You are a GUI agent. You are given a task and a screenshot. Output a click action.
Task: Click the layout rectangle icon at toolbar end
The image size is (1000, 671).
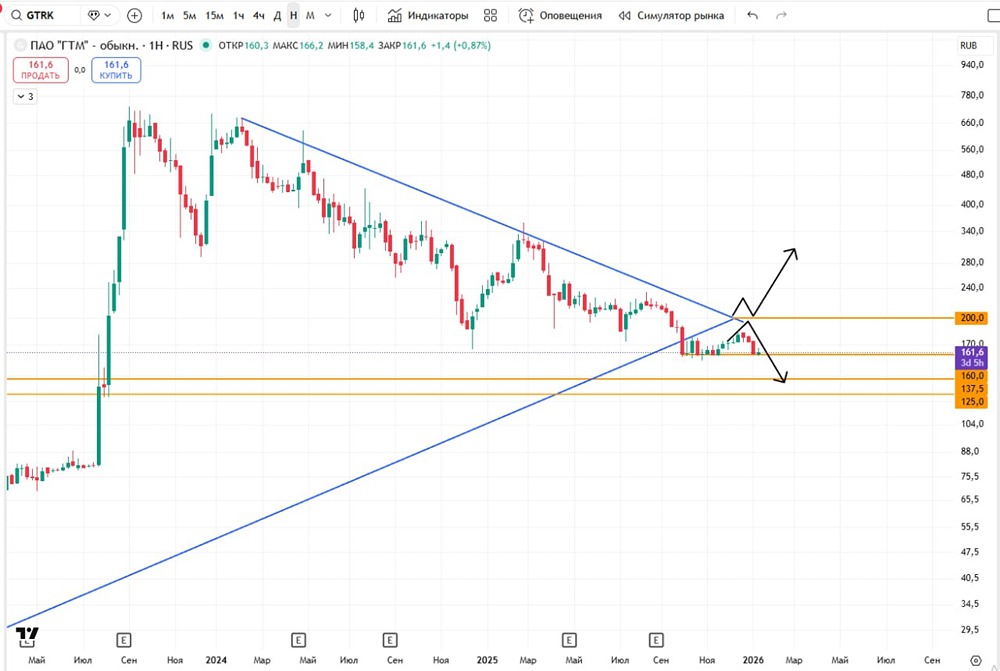click(994, 15)
